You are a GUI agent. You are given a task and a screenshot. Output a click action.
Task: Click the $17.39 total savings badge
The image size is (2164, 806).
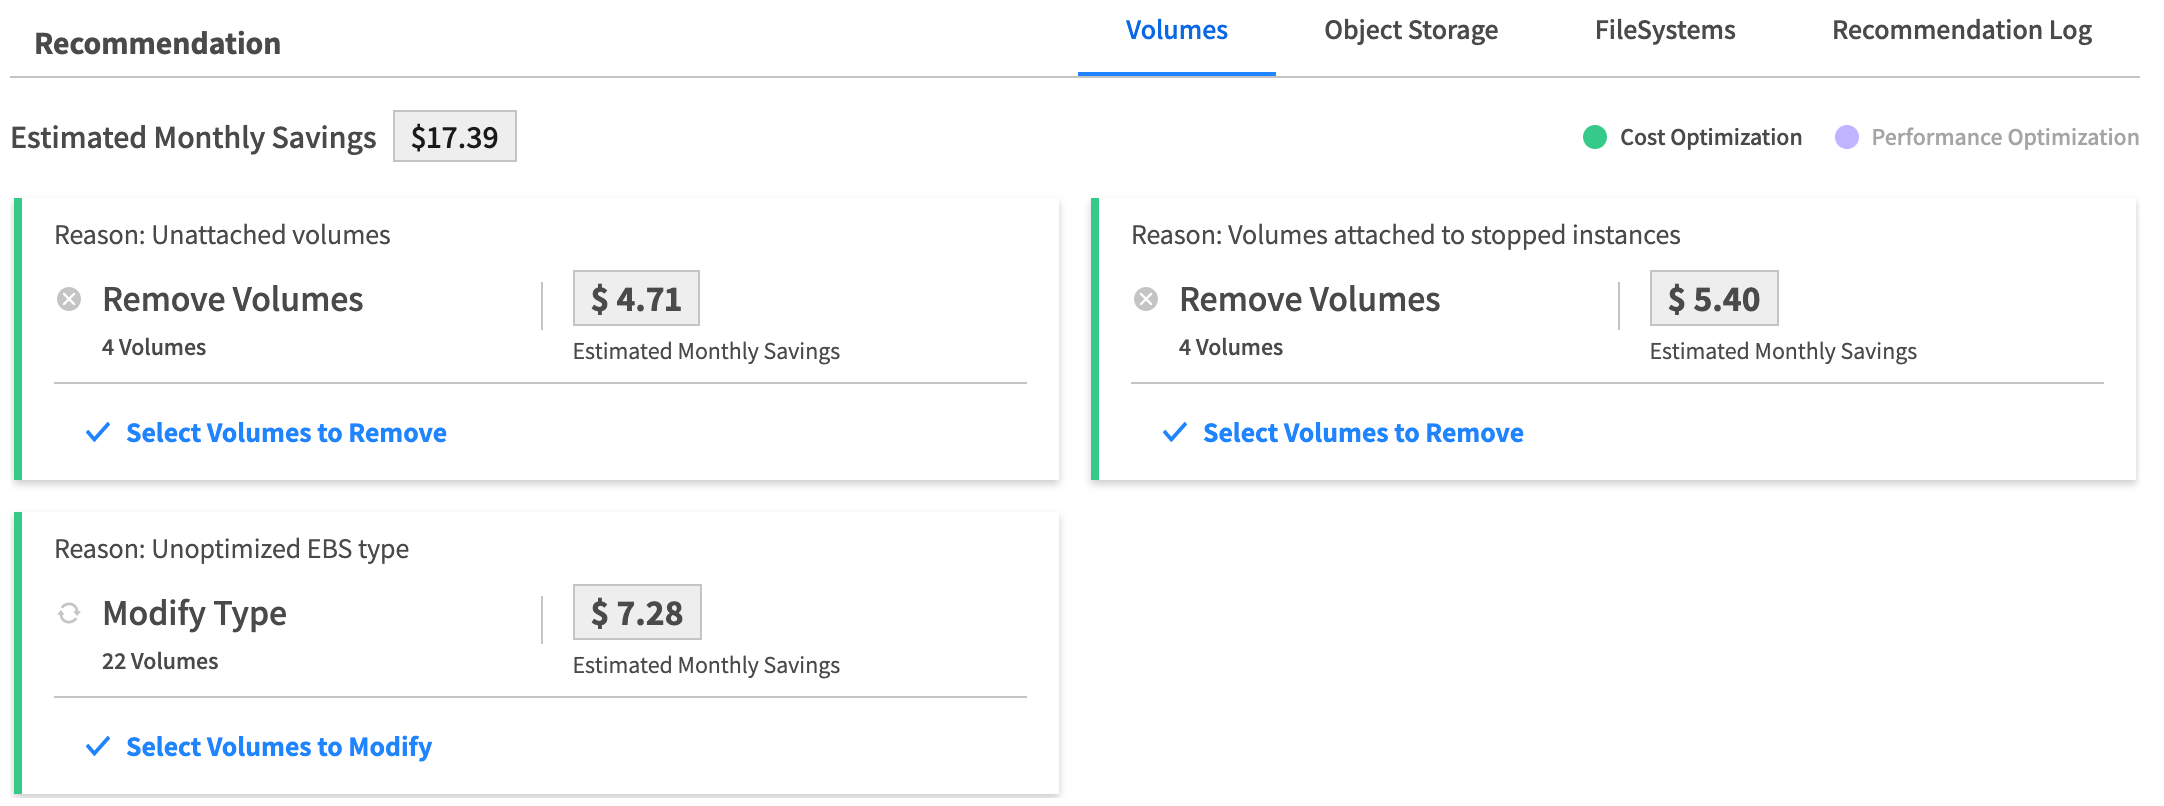click(454, 137)
